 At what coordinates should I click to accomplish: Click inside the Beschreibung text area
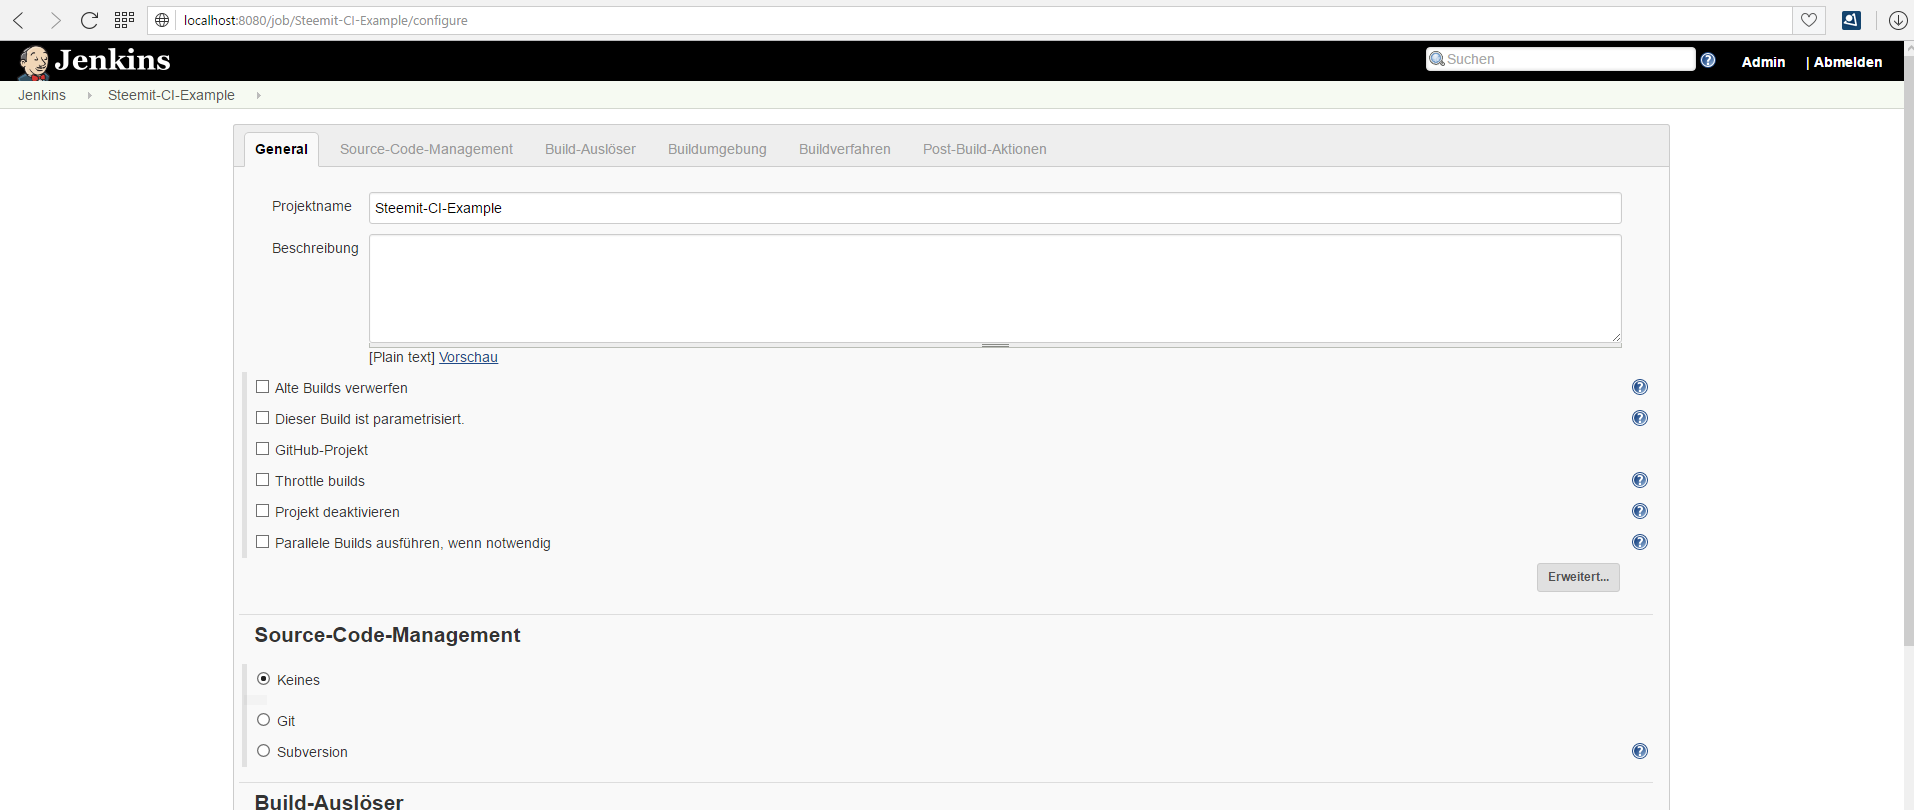(995, 289)
